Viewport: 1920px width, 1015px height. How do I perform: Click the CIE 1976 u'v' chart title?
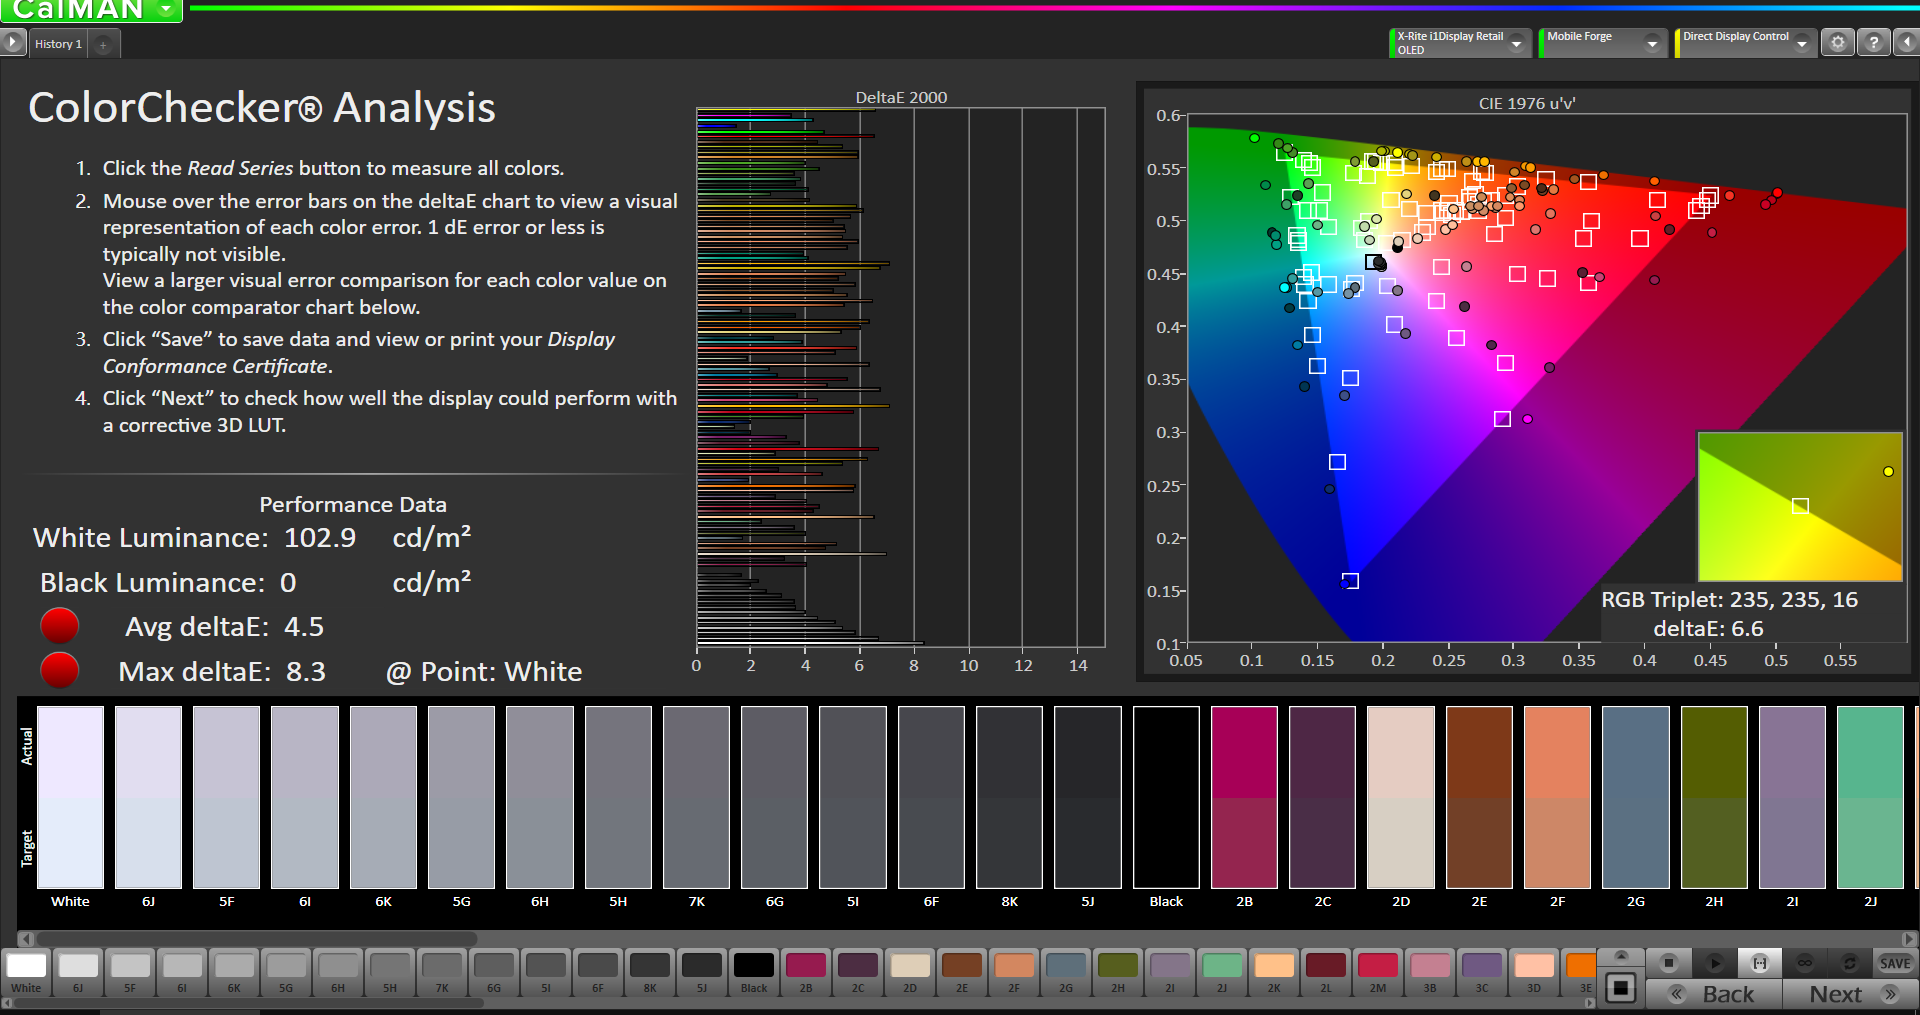(1527, 103)
